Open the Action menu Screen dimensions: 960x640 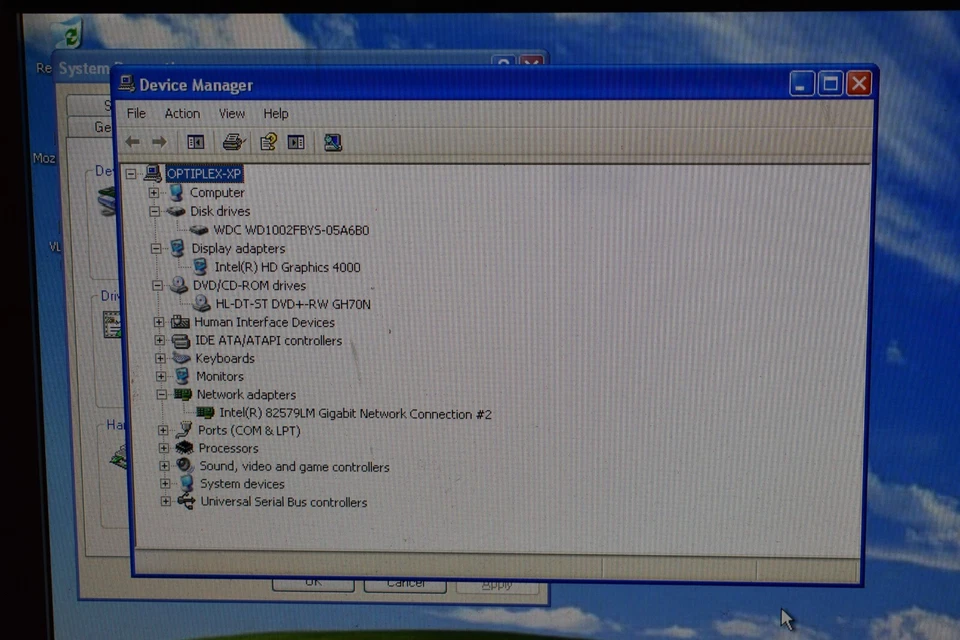(182, 113)
